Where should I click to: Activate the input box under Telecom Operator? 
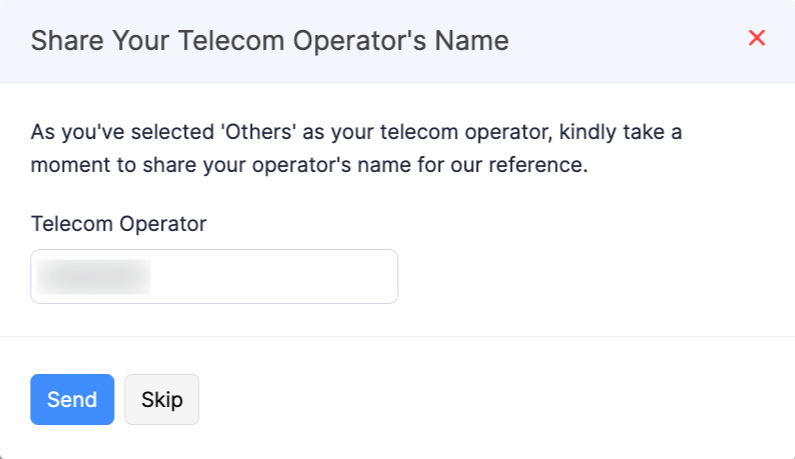tap(214, 276)
